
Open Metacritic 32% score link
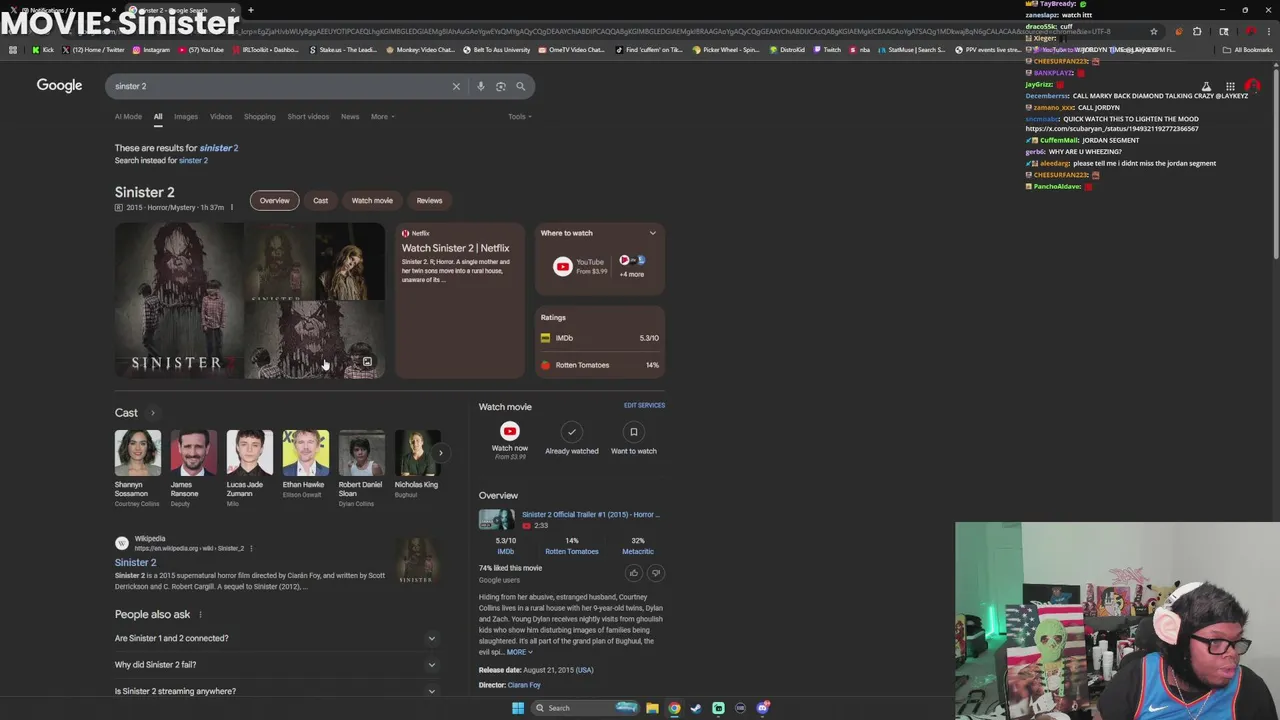[x=638, y=546]
